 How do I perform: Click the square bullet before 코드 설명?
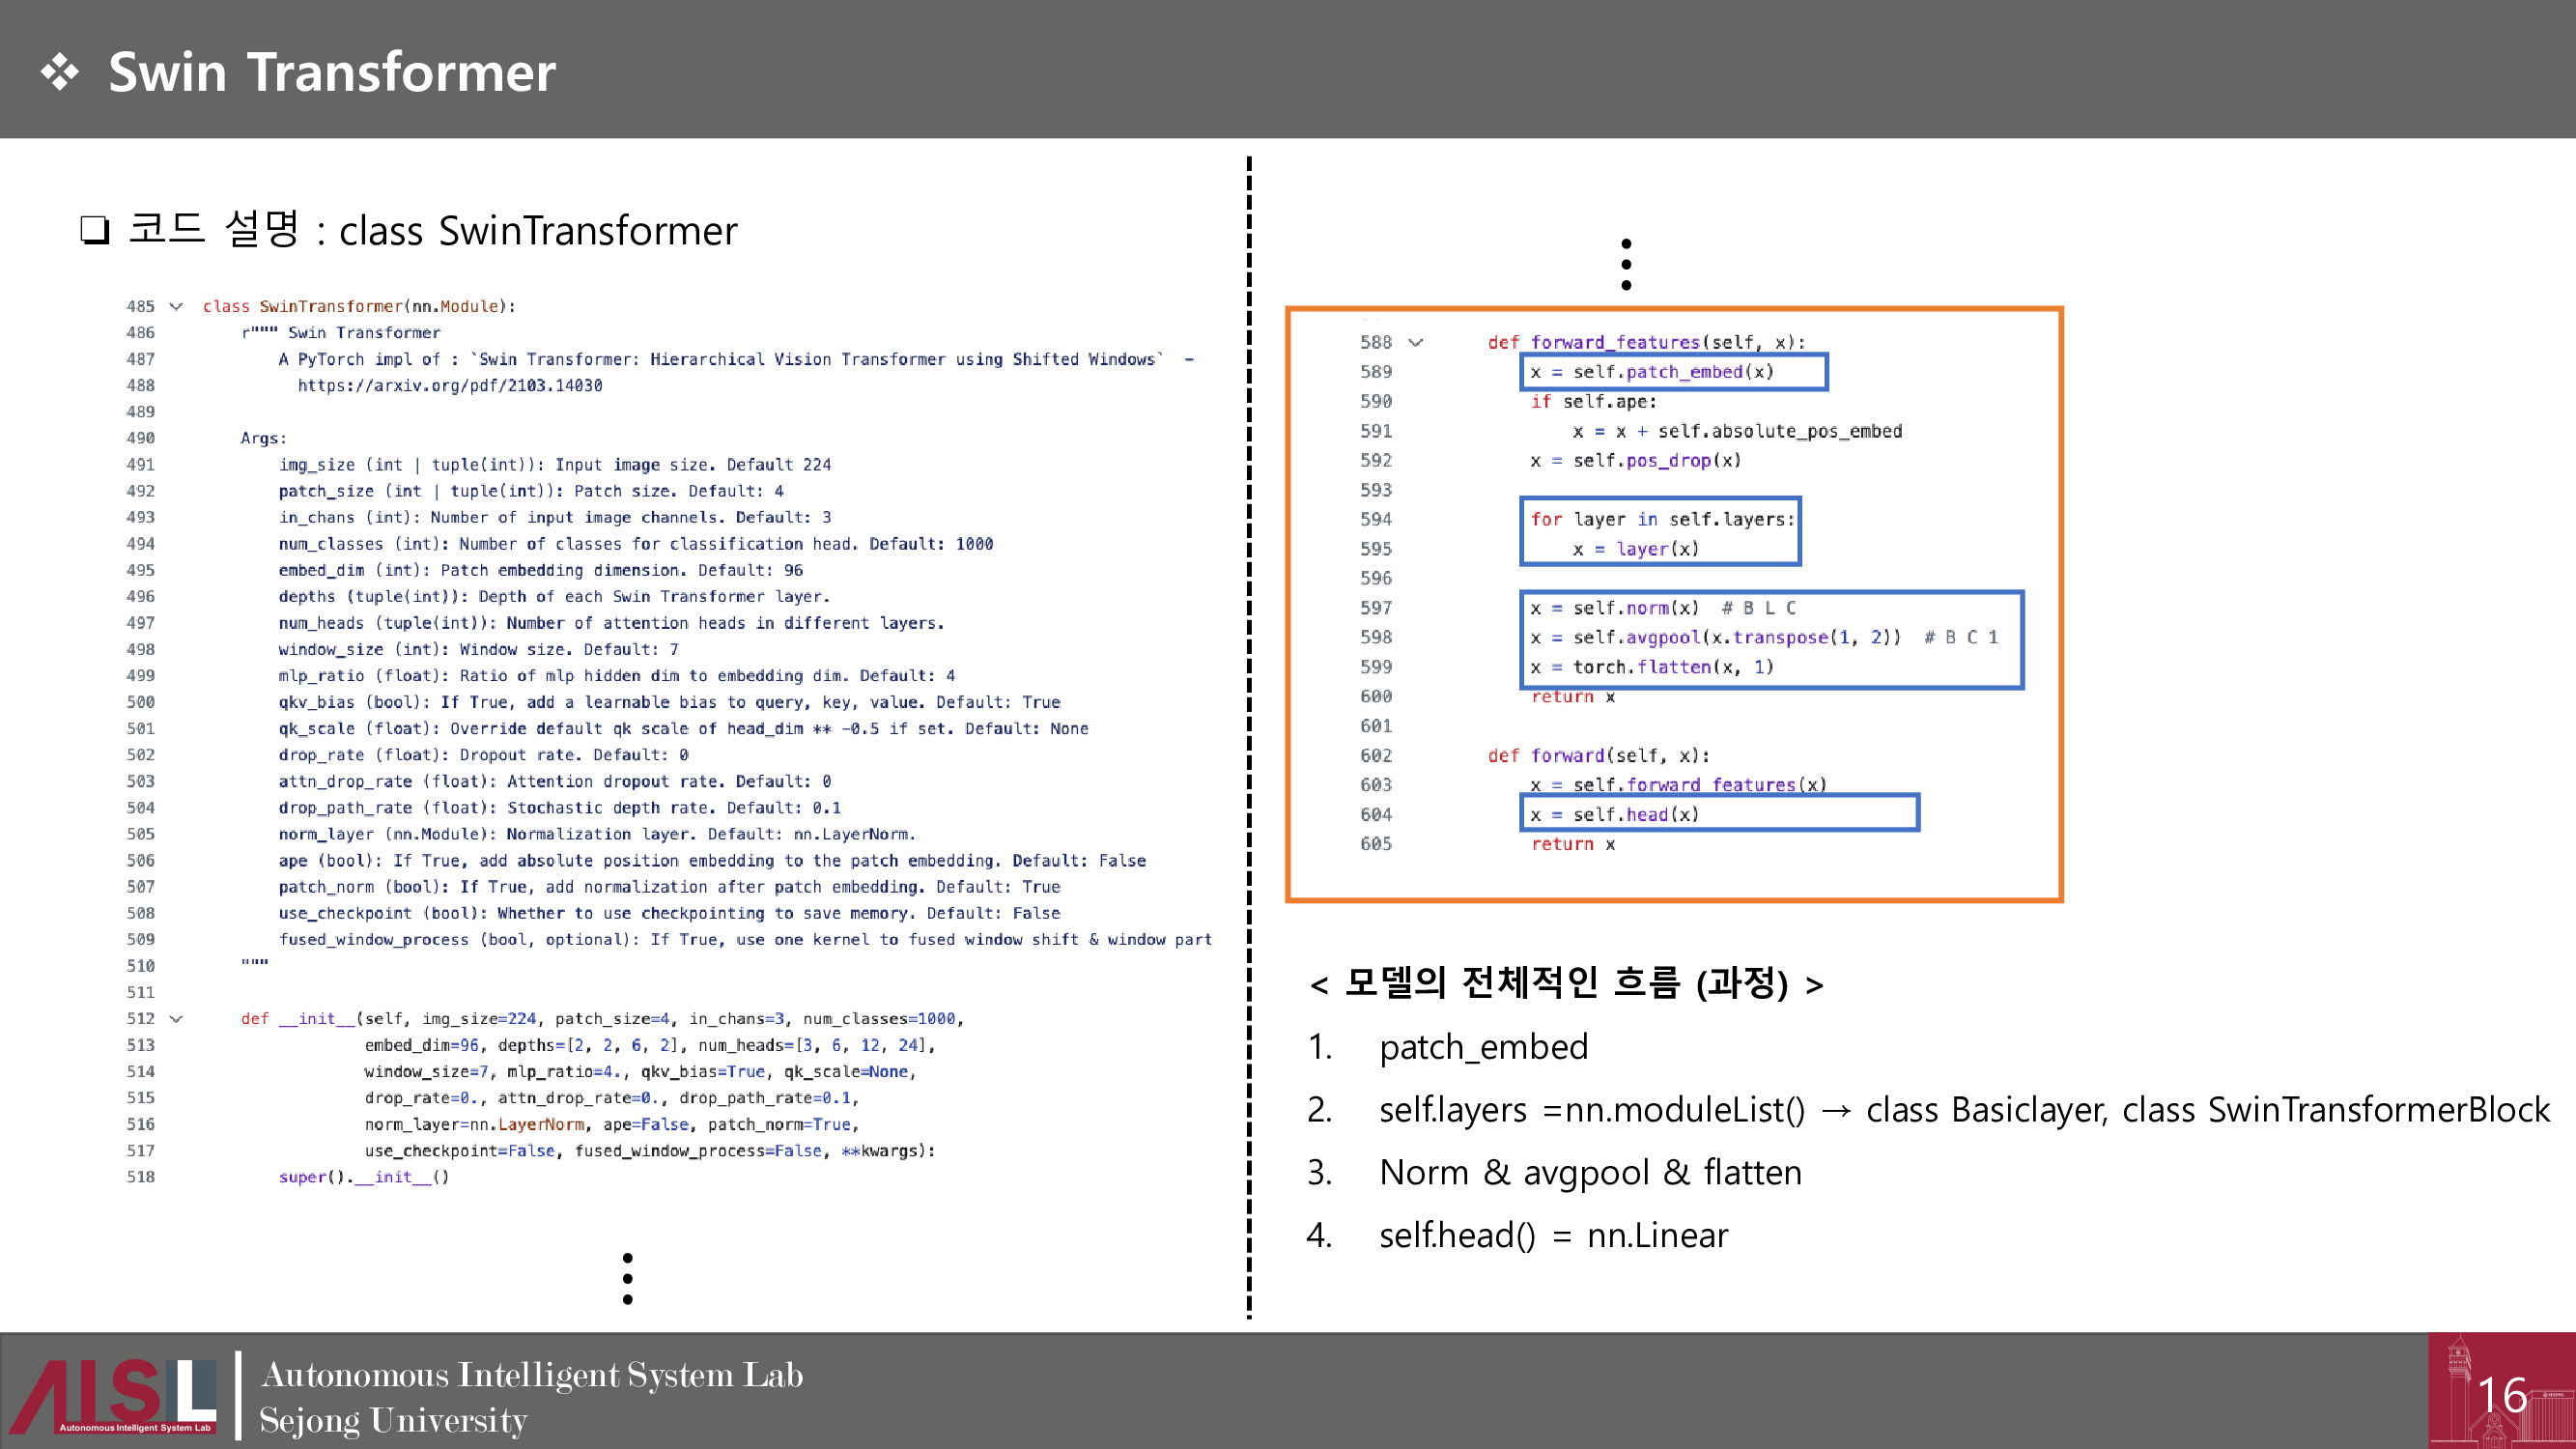95,230
